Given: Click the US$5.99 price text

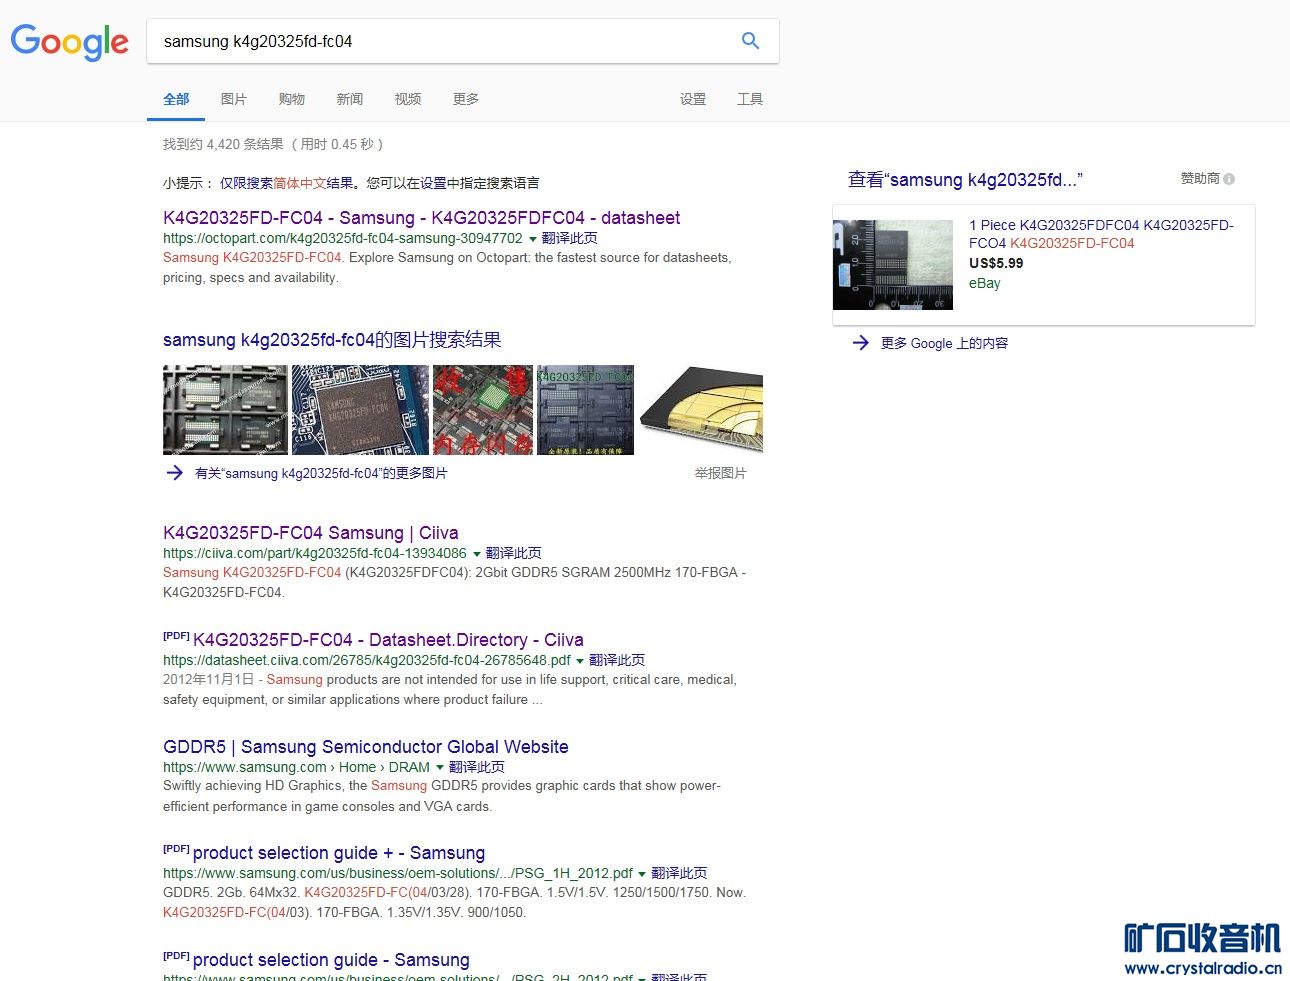Looking at the screenshot, I should coord(996,263).
